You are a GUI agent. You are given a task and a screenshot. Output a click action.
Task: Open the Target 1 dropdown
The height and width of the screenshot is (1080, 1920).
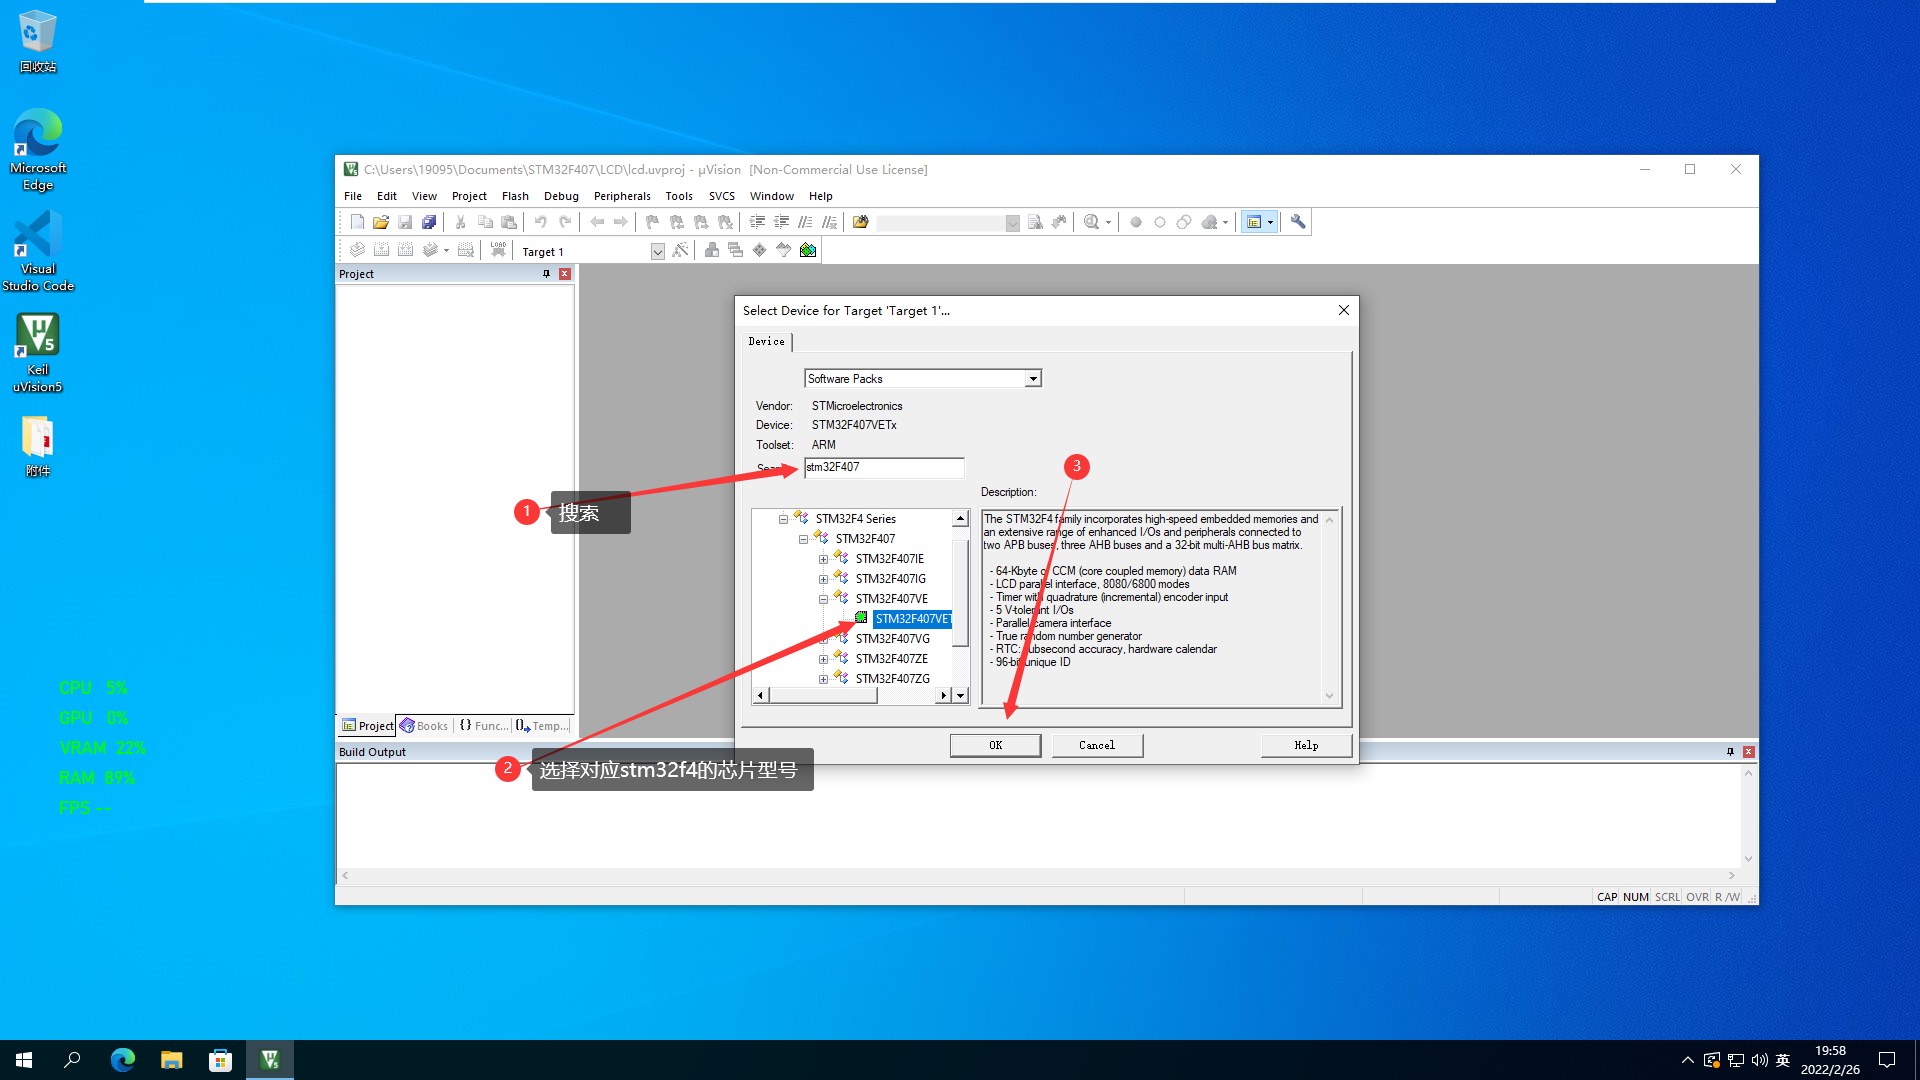657,252
